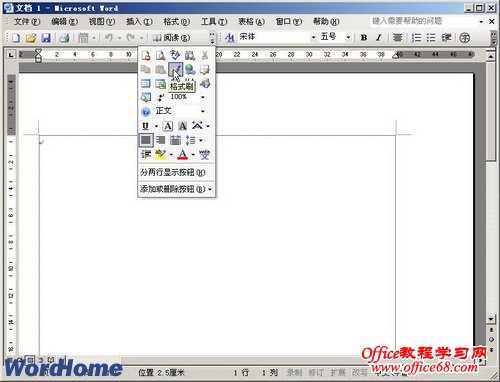Create a new blank document
The height and width of the screenshot is (382, 500).
(16, 38)
